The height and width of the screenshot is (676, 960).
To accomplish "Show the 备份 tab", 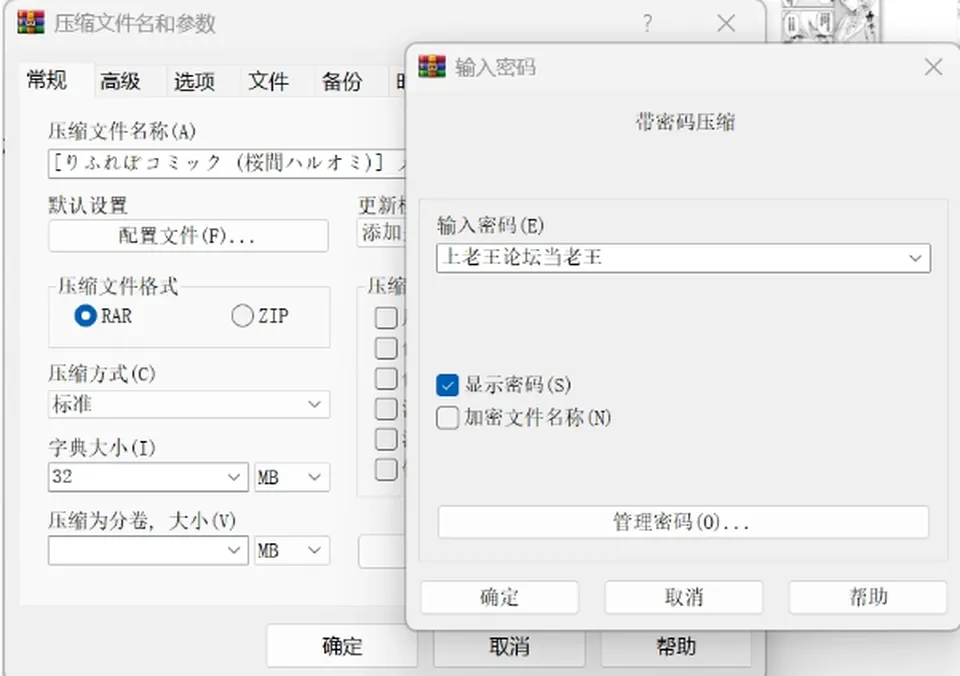I will click(x=342, y=81).
